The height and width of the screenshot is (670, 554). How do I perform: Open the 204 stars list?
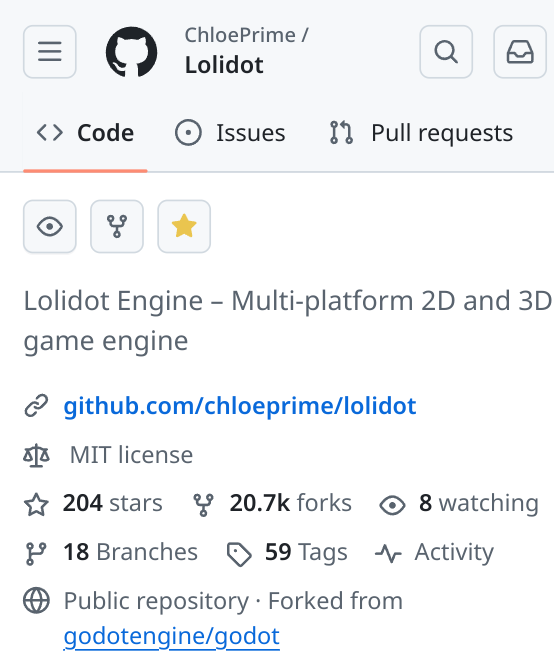(93, 503)
